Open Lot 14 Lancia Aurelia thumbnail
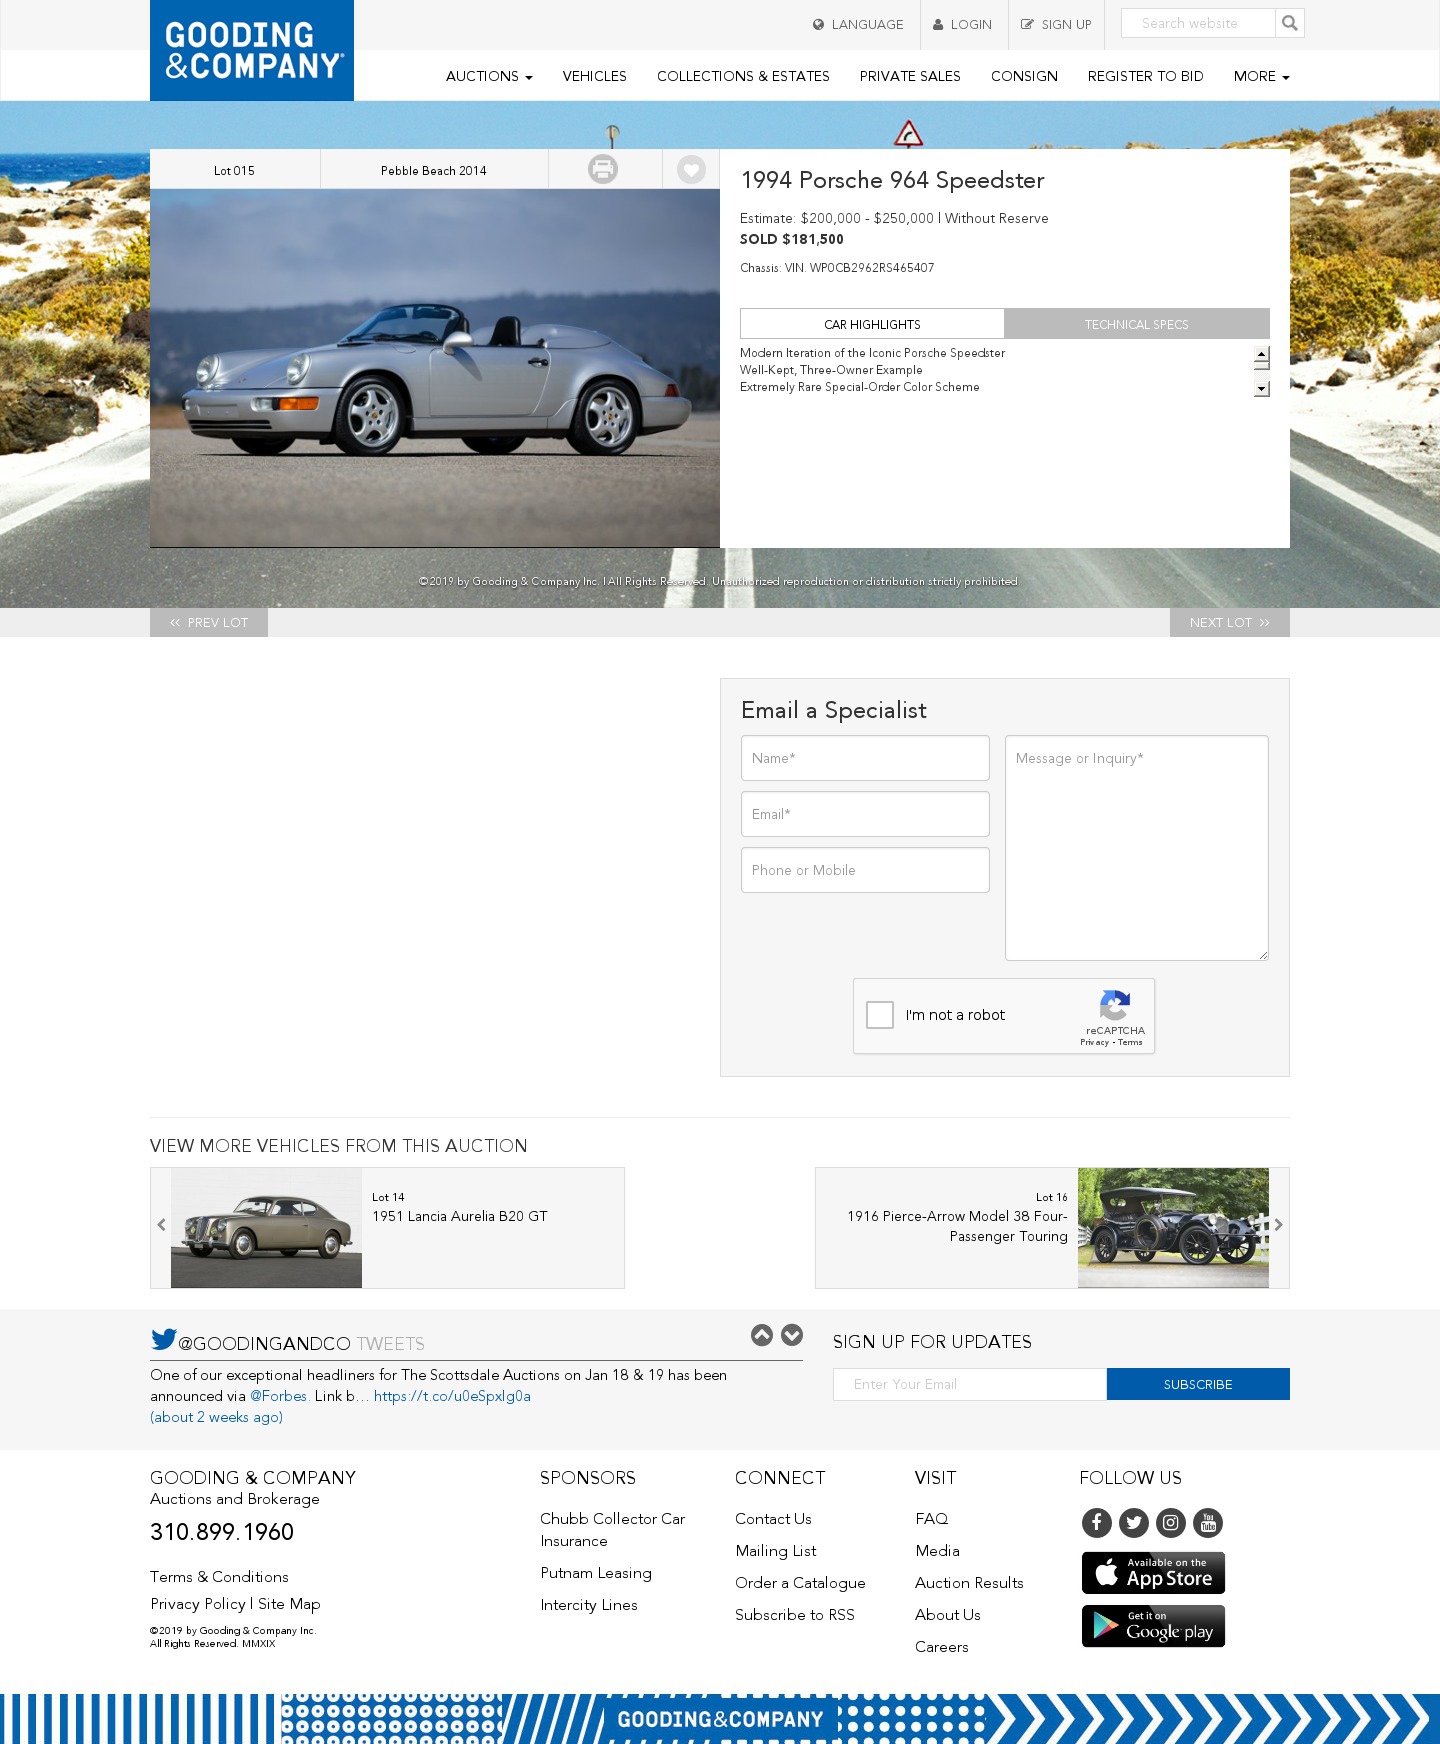The height and width of the screenshot is (1744, 1440). [266, 1228]
